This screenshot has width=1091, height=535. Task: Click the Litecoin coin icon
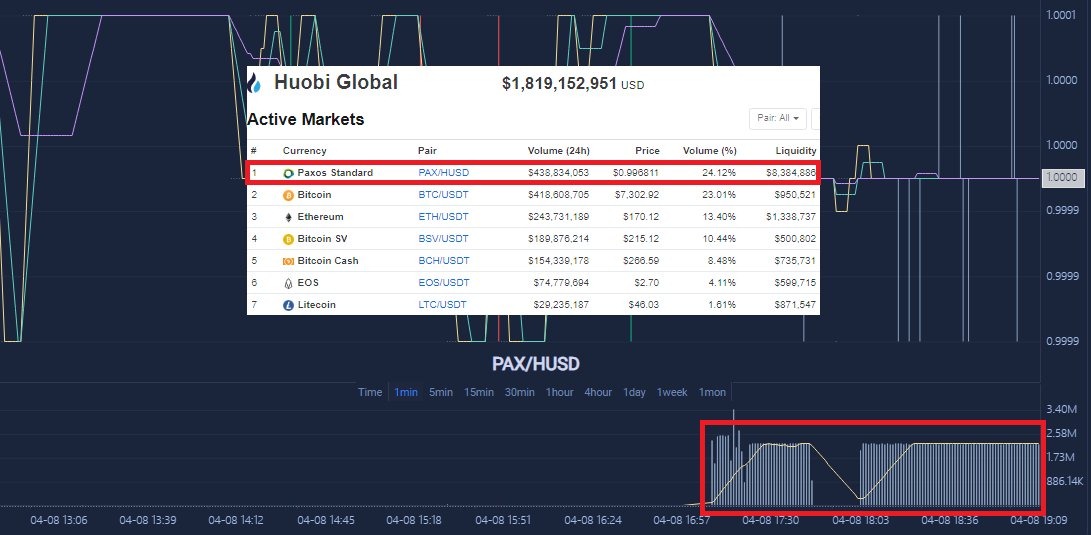coord(289,305)
